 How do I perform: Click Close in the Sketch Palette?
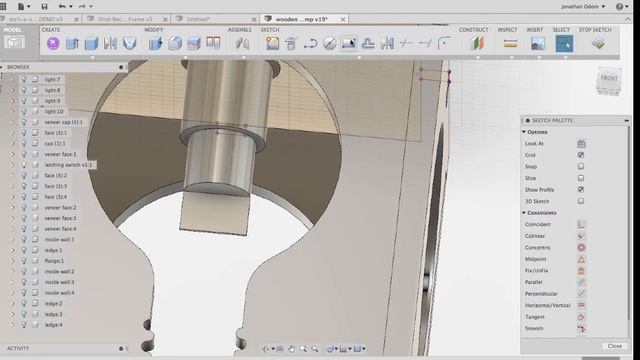[615, 346]
